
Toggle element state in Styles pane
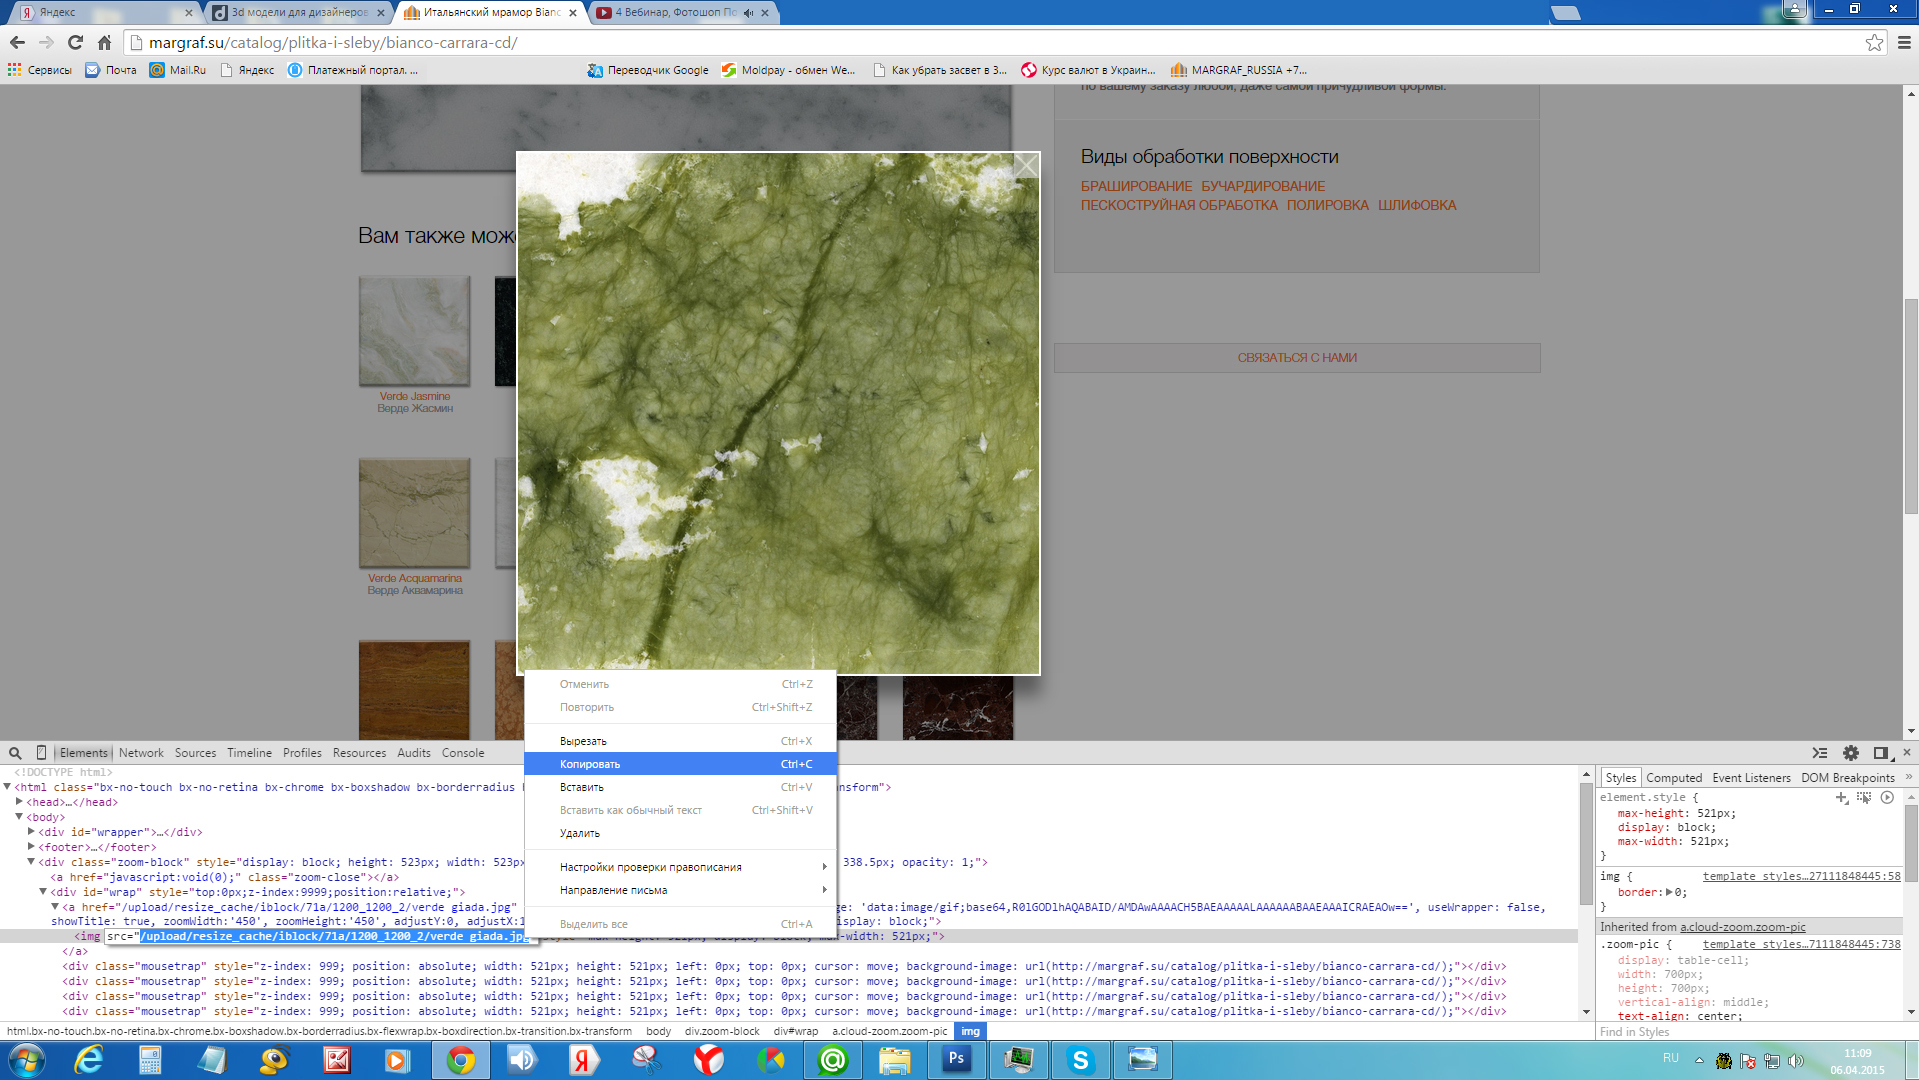point(1864,798)
